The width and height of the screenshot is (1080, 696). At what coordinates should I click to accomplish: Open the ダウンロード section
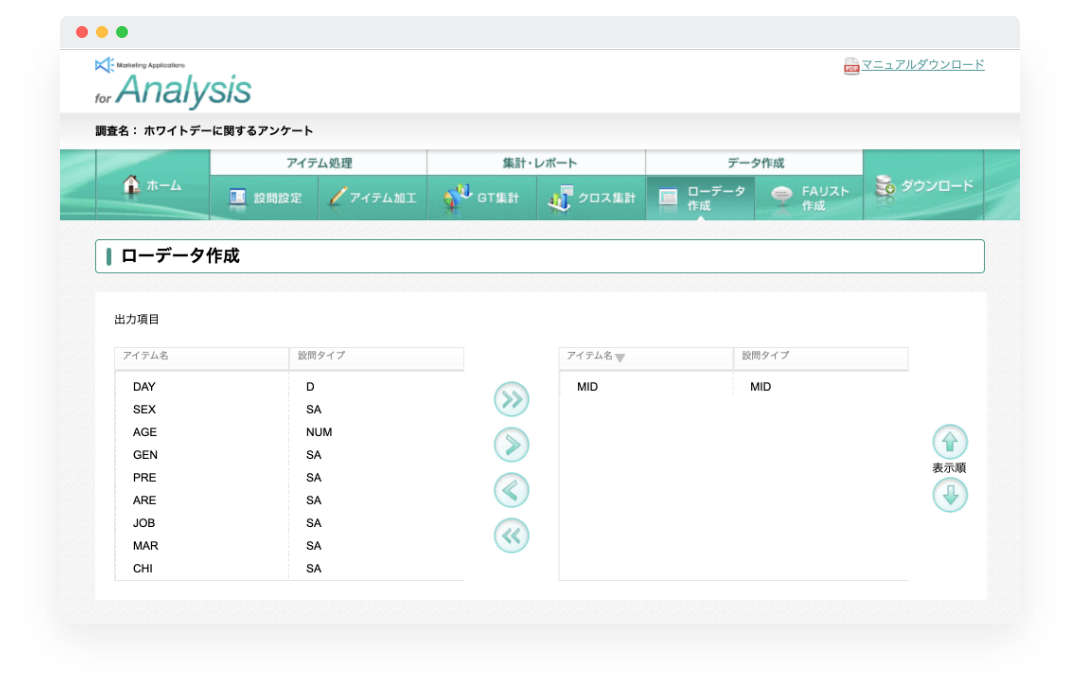(x=923, y=185)
